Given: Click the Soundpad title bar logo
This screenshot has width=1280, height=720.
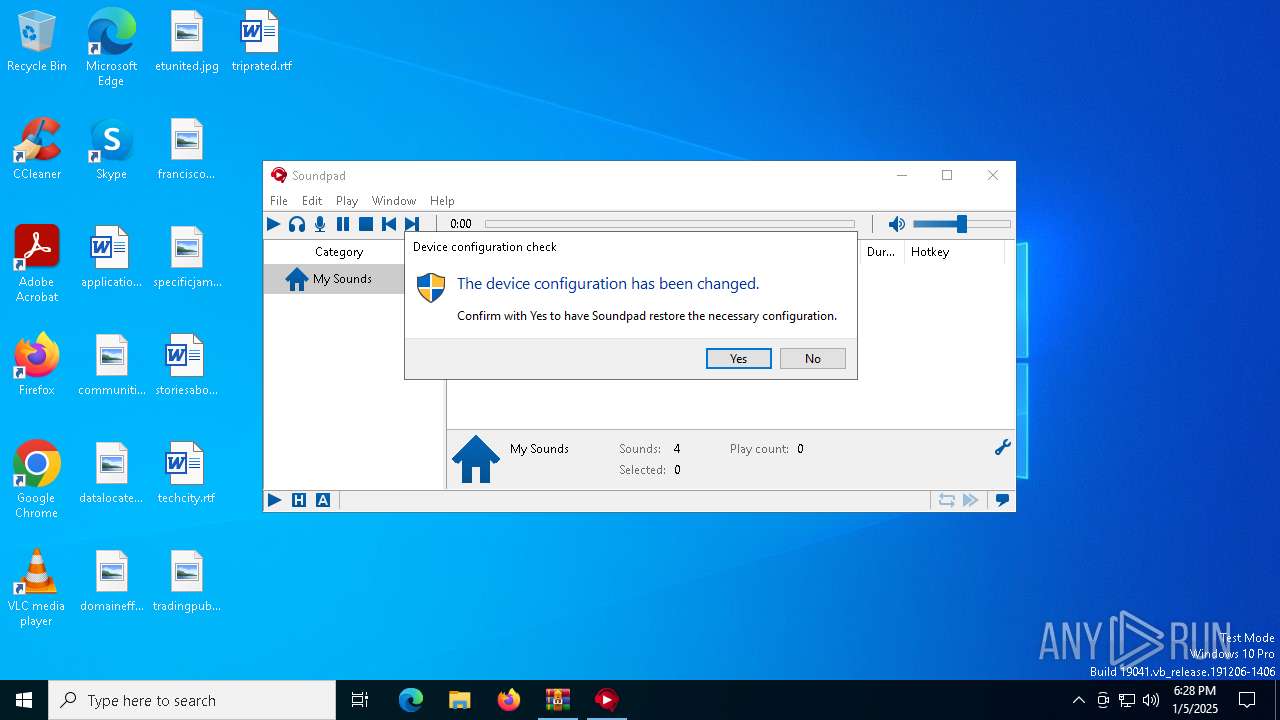Looking at the screenshot, I should tap(279, 175).
